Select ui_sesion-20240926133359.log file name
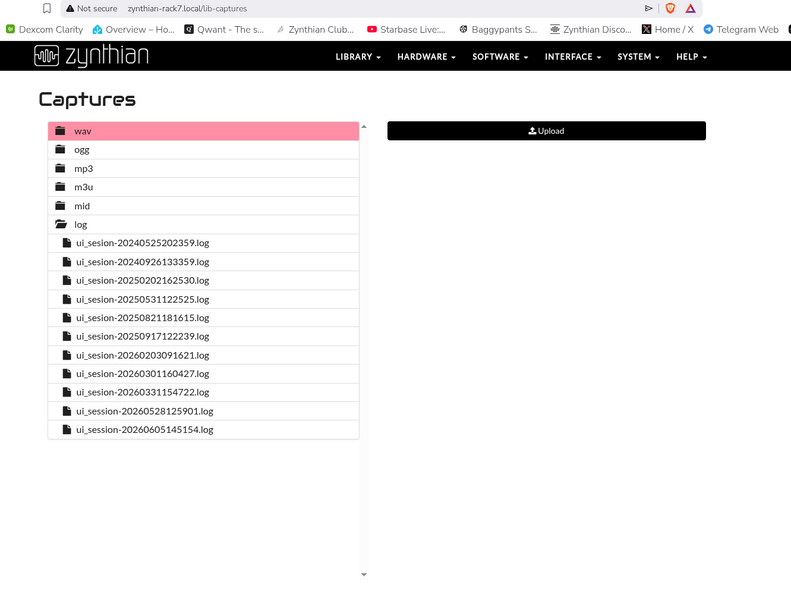This screenshot has width=791, height=600. (143, 262)
